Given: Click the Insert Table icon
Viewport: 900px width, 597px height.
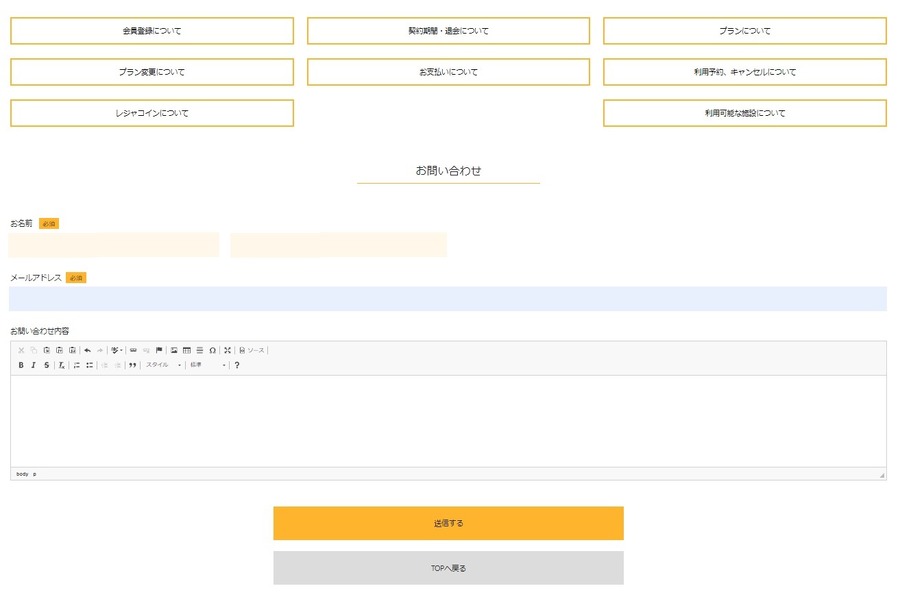Looking at the screenshot, I should [x=187, y=350].
